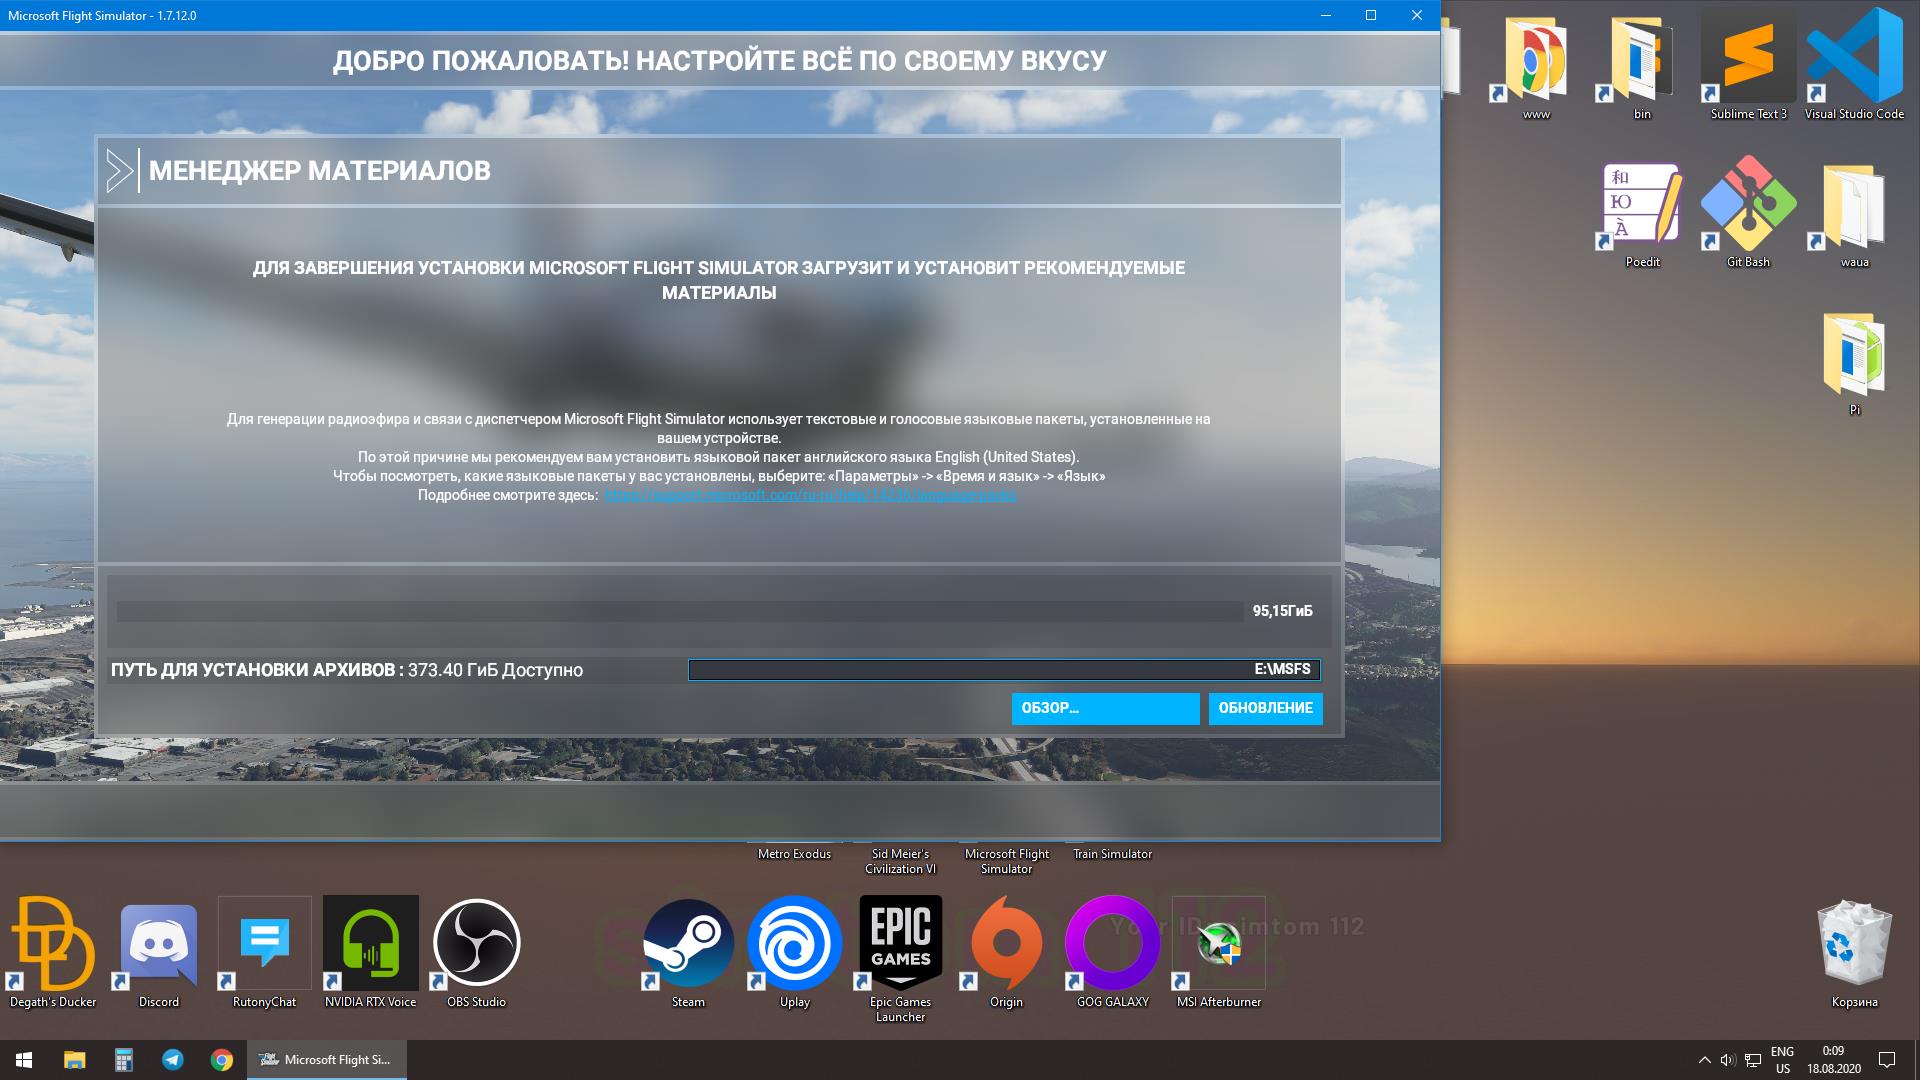Open the notification center icon

pos(1887,1060)
